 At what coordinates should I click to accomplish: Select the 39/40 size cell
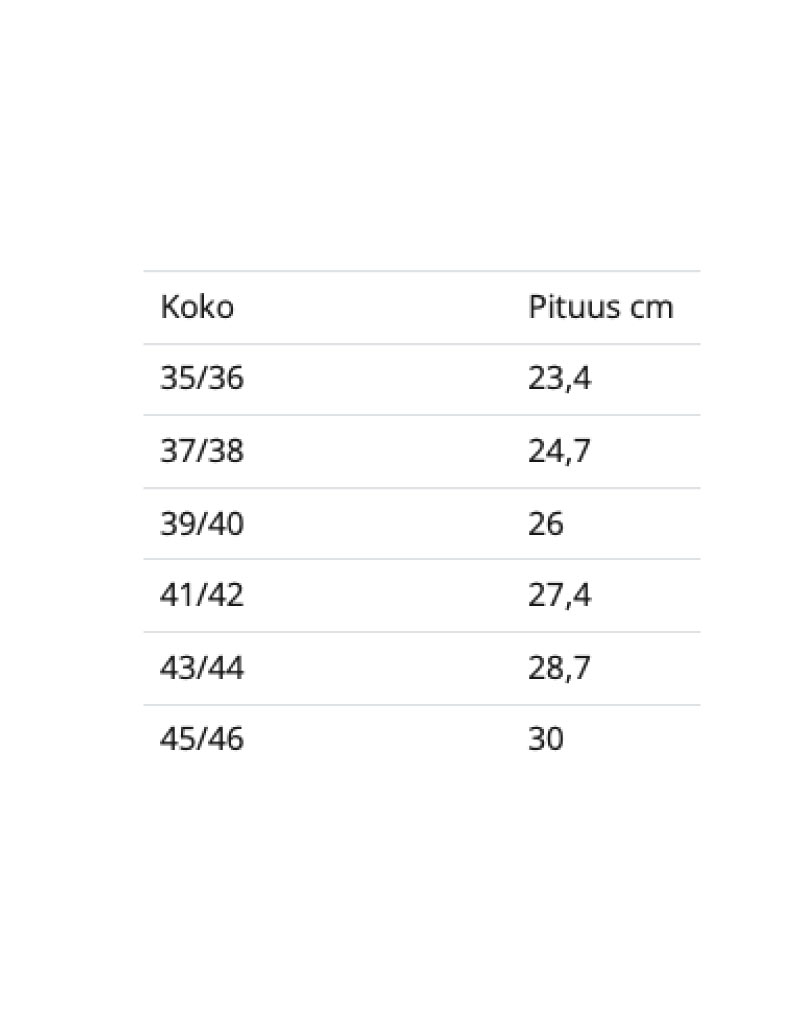[202, 523]
